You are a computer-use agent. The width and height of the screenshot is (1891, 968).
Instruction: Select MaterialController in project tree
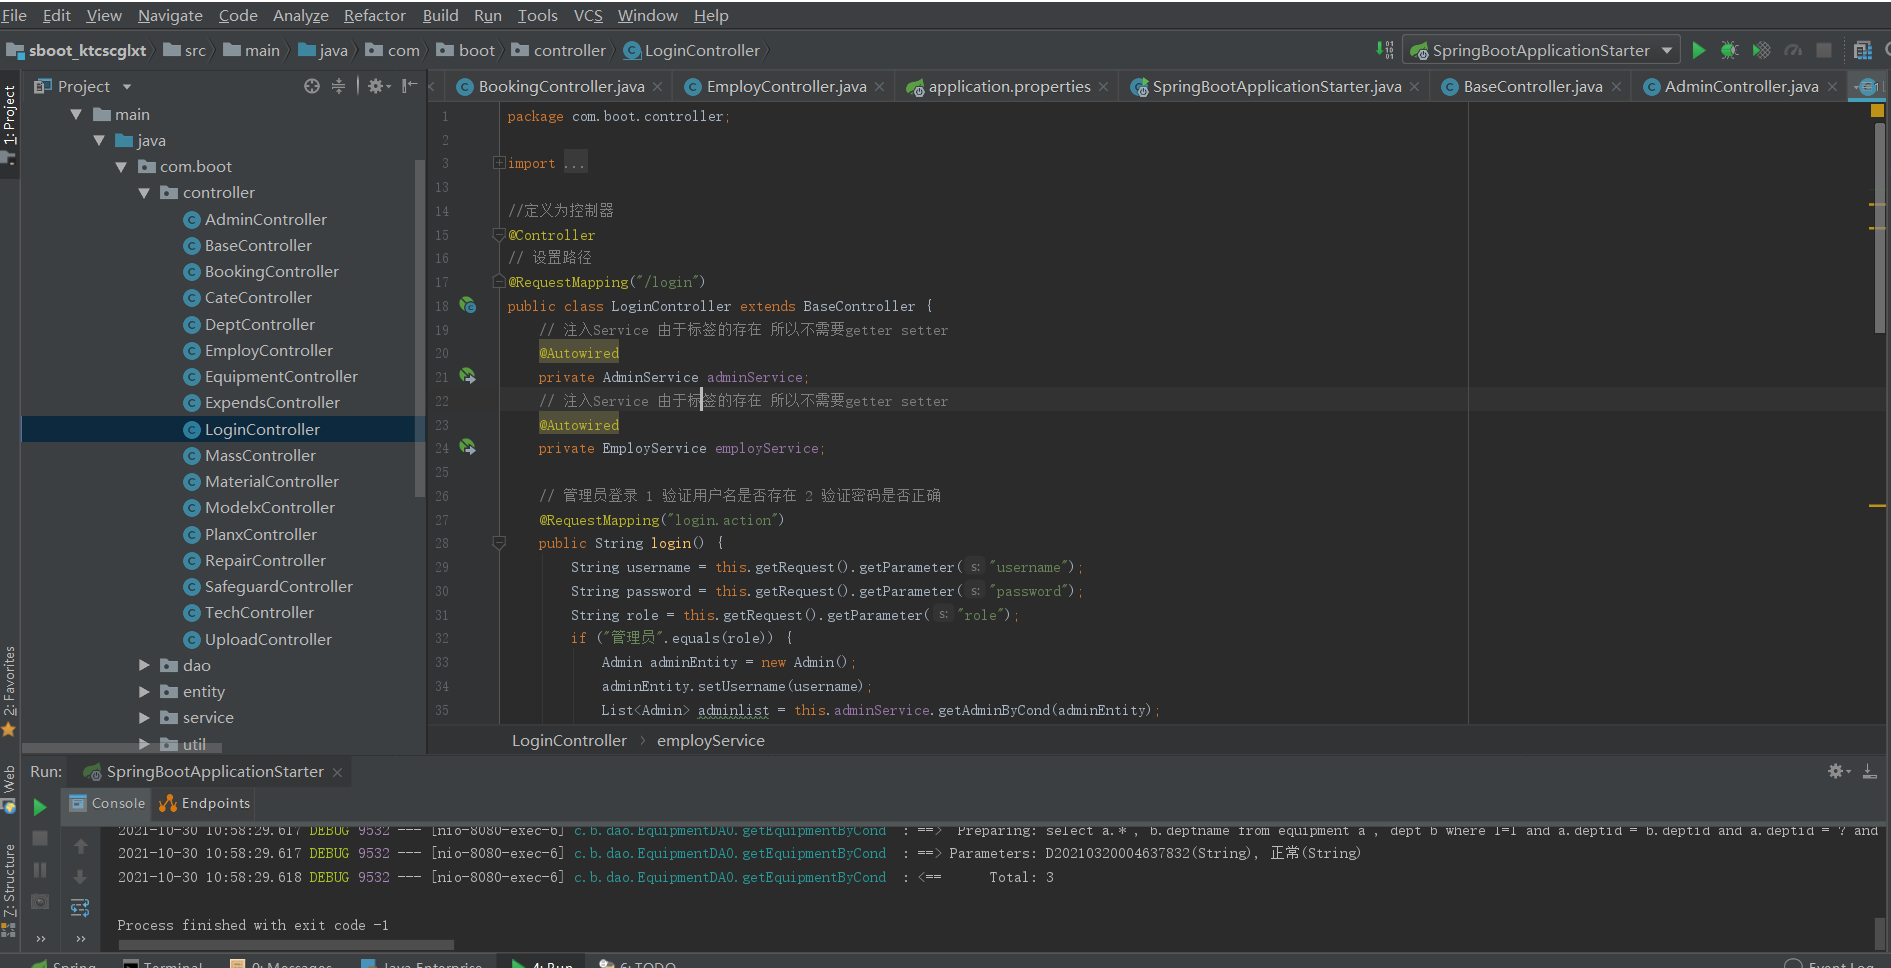[x=271, y=481]
